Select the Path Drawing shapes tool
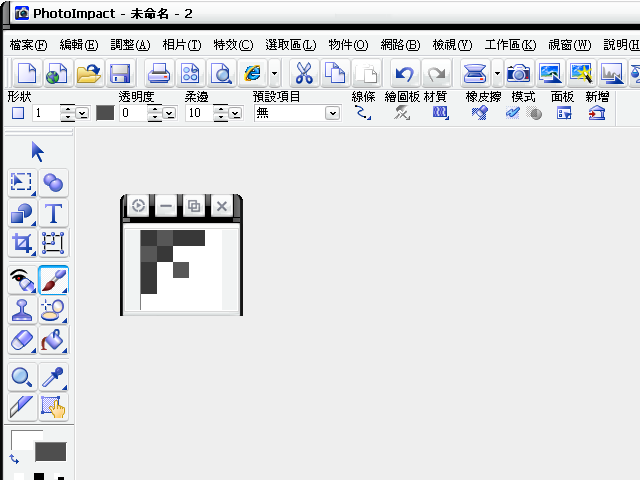 pos(22,213)
